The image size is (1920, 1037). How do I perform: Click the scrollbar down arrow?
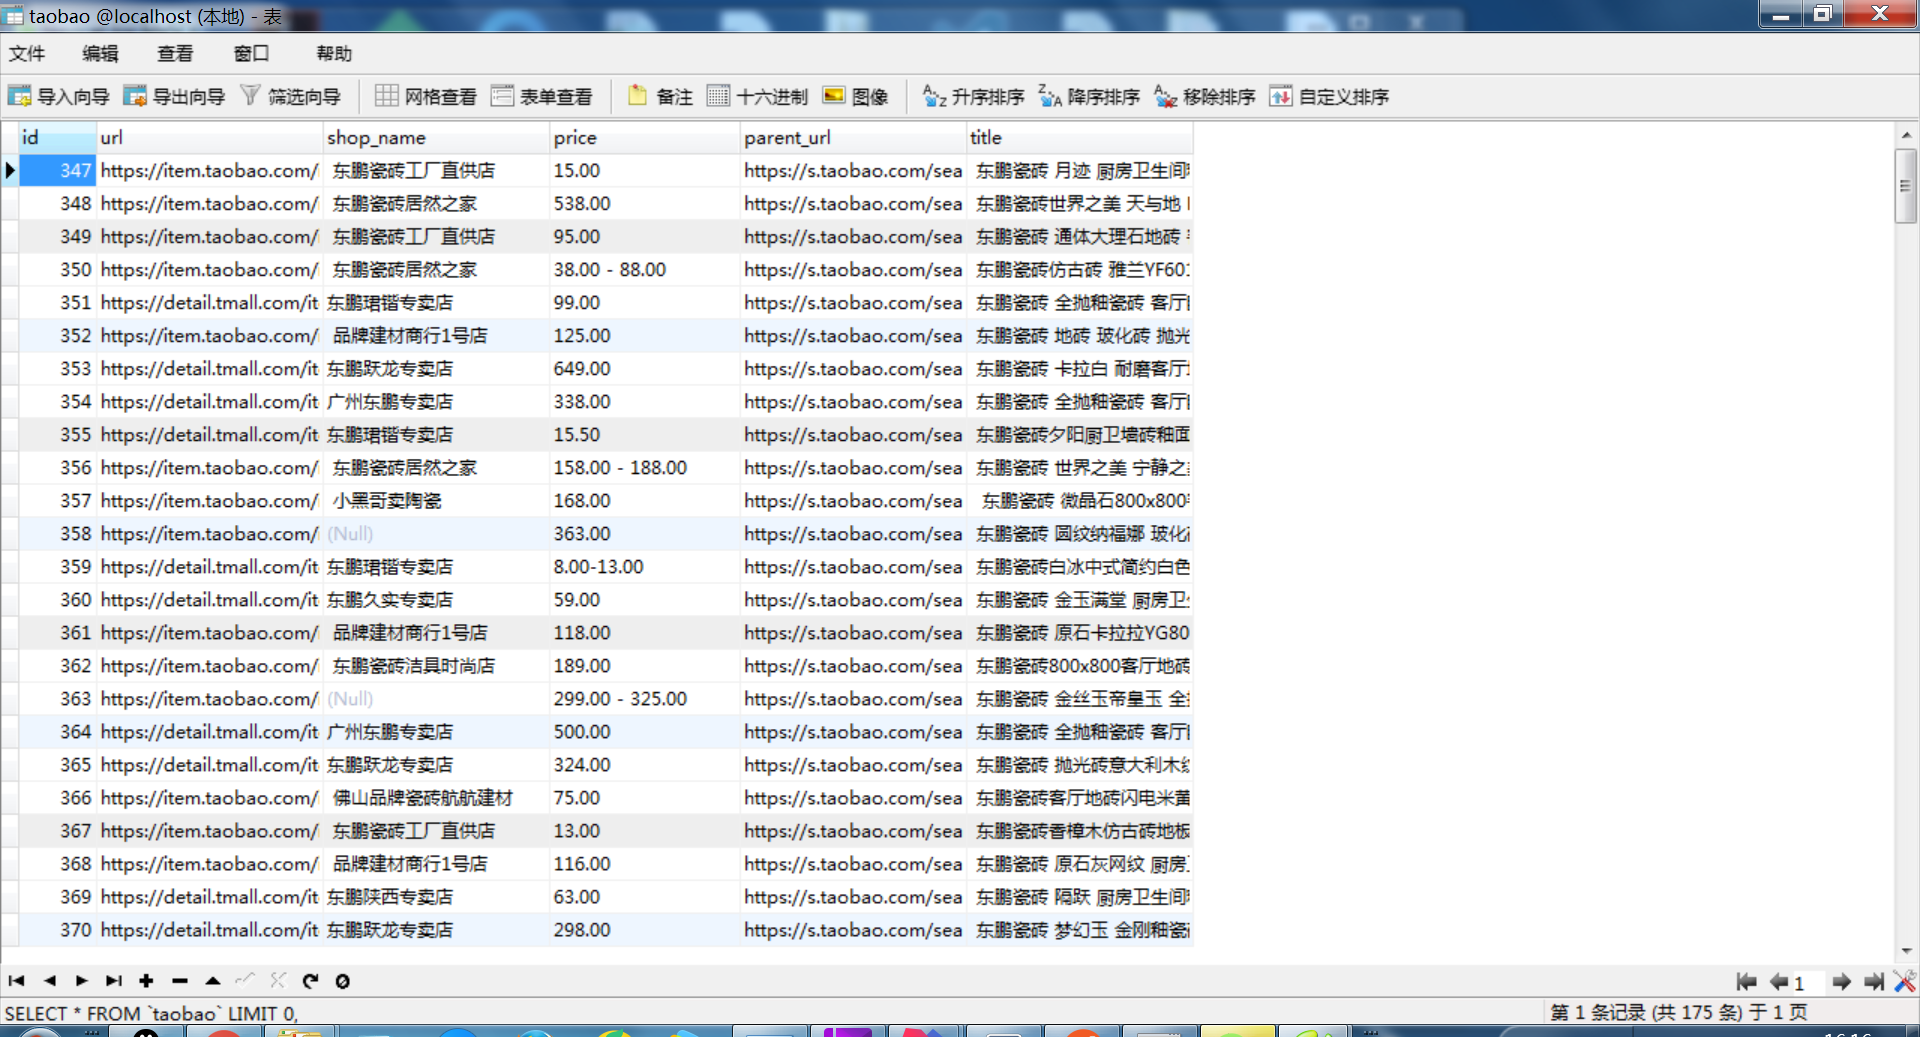click(1905, 950)
